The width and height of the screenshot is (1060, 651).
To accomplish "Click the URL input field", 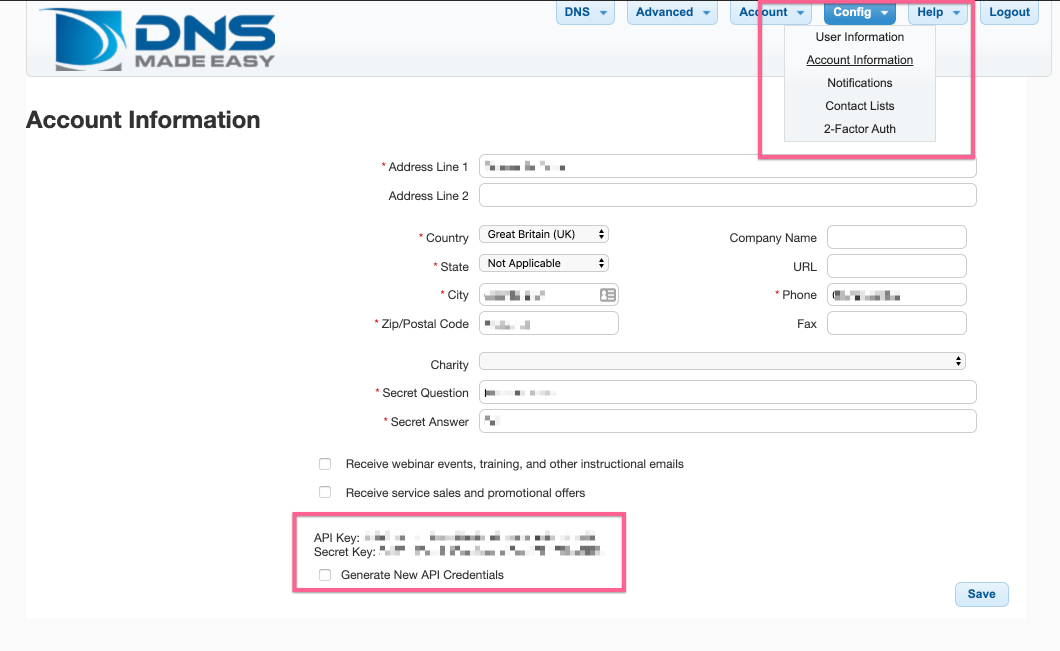I will (896, 266).
